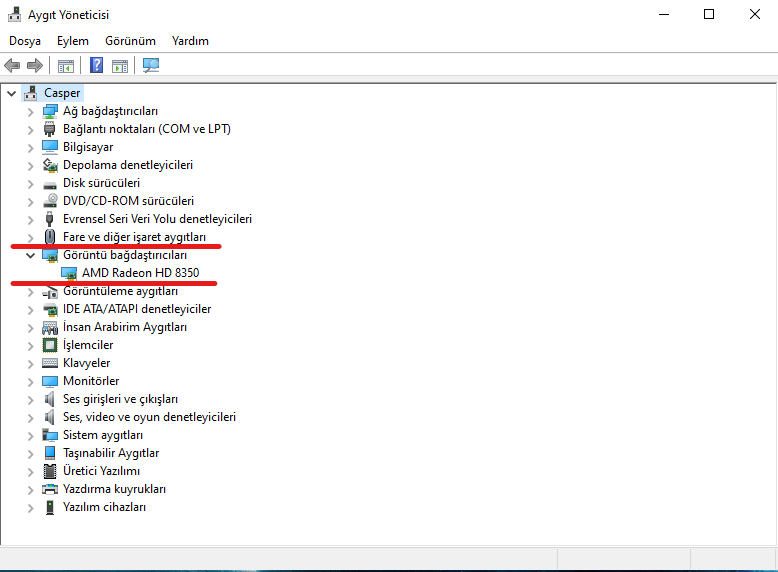Click the Üretici Yazılımı chip icon

[50, 471]
